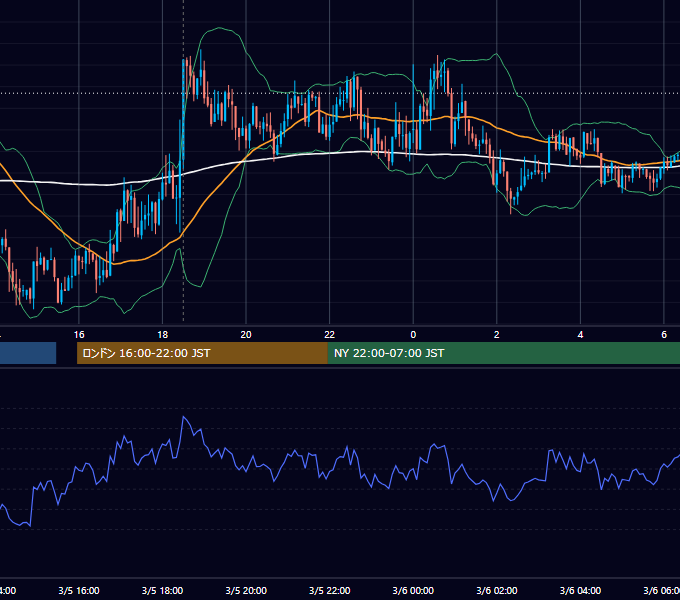Click hour label 6 on price chart axis
Image resolution: width=680 pixels, height=600 pixels.
click(664, 335)
